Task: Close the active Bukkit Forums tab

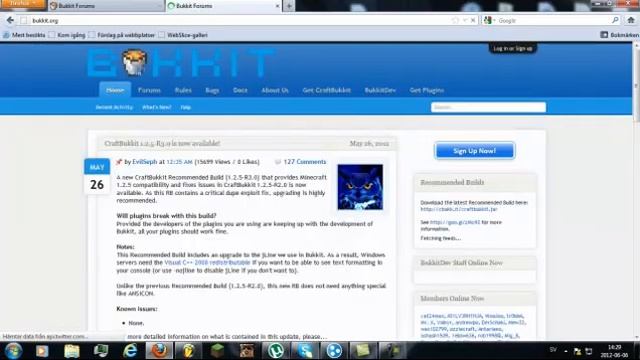Action: [x=278, y=6]
